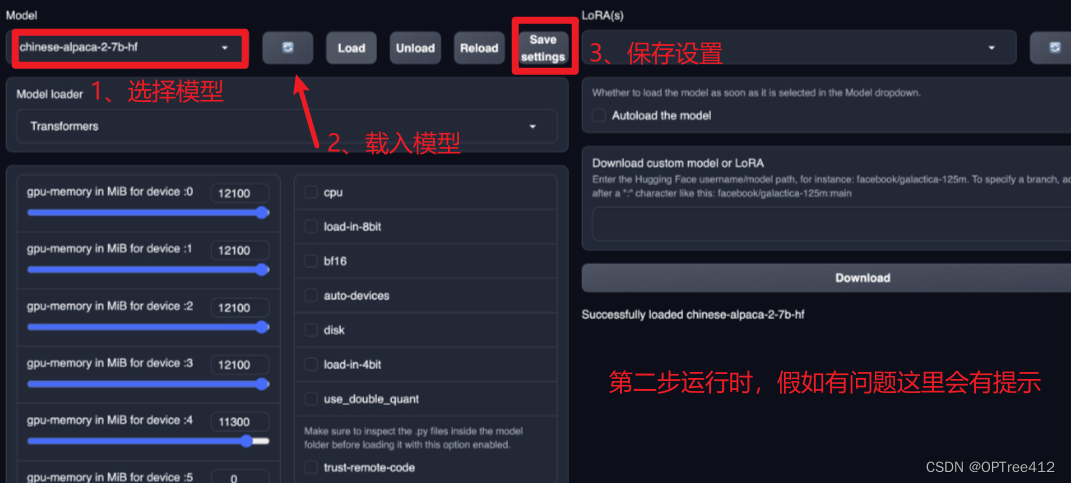1071x483 pixels.
Task: Enable the cpu checkbox
Action: 311,192
